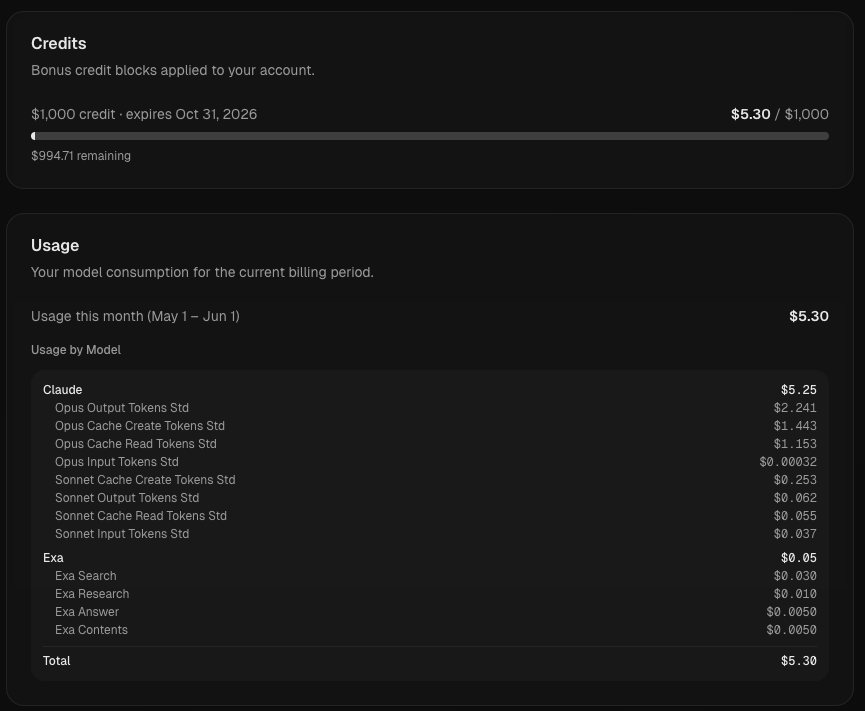Click the Sonnet Cache Create Tokens Std row
Image resolution: width=865 pixels, height=711 pixels.
tap(436, 480)
